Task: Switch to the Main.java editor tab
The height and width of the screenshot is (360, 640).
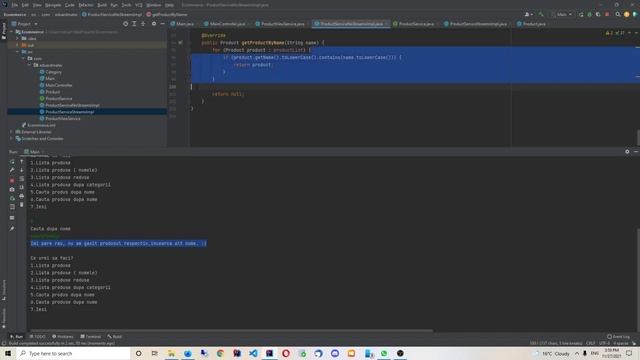Action: click(x=182, y=24)
